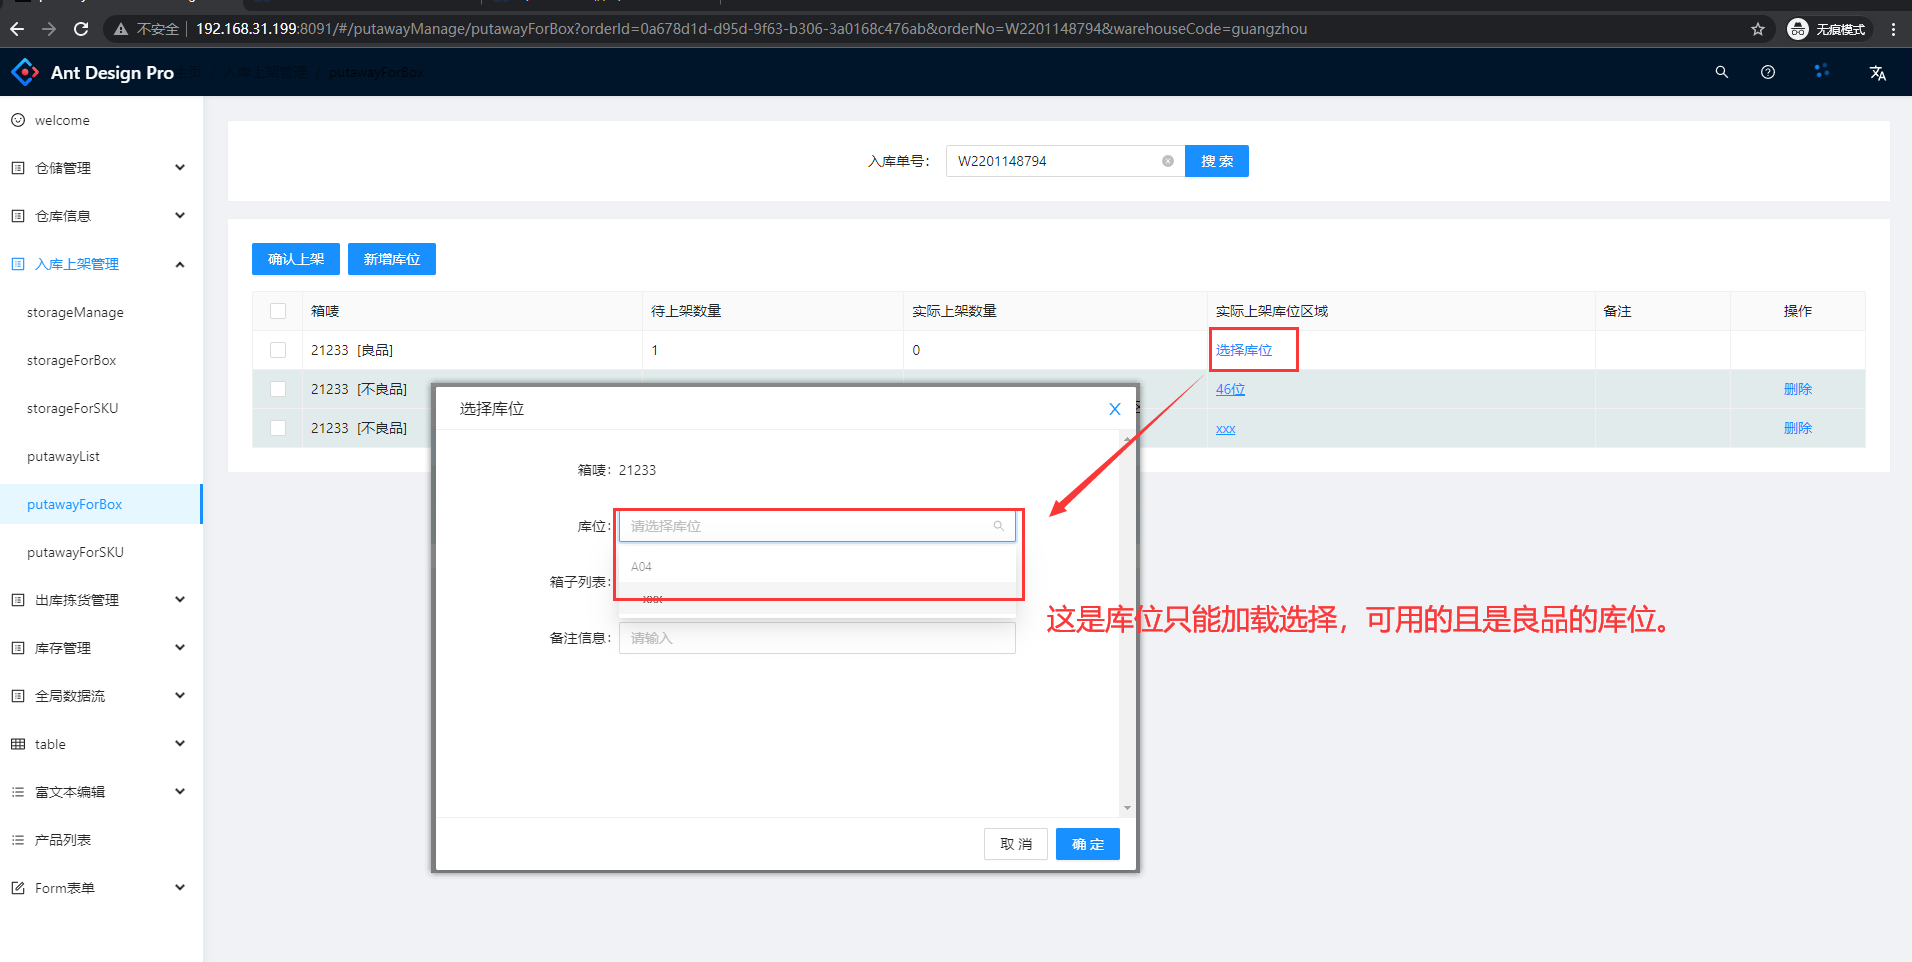Image resolution: width=1912 pixels, height=962 pixels.
Task: Expand the 仓储管理 sidebar menu
Action: pyautogui.click(x=98, y=168)
